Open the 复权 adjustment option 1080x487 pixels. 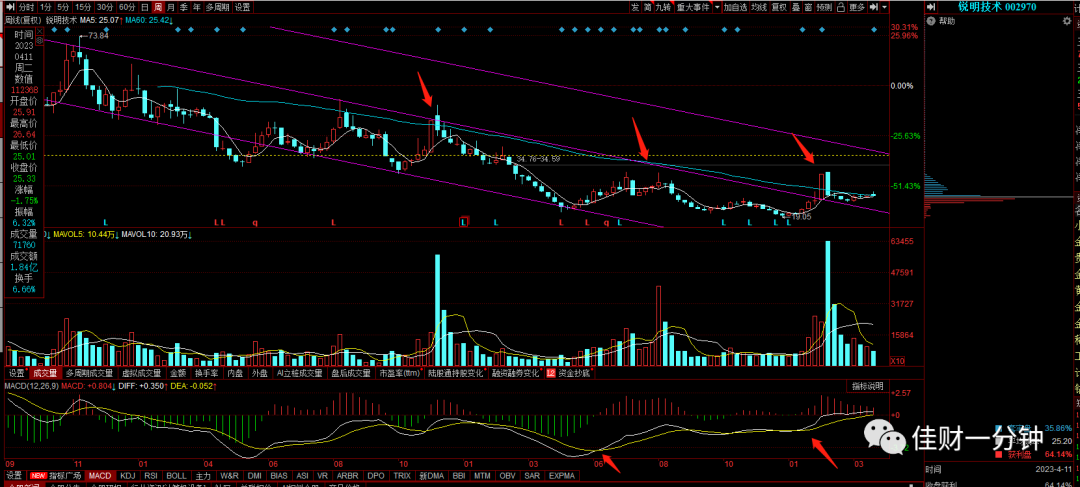779,7
